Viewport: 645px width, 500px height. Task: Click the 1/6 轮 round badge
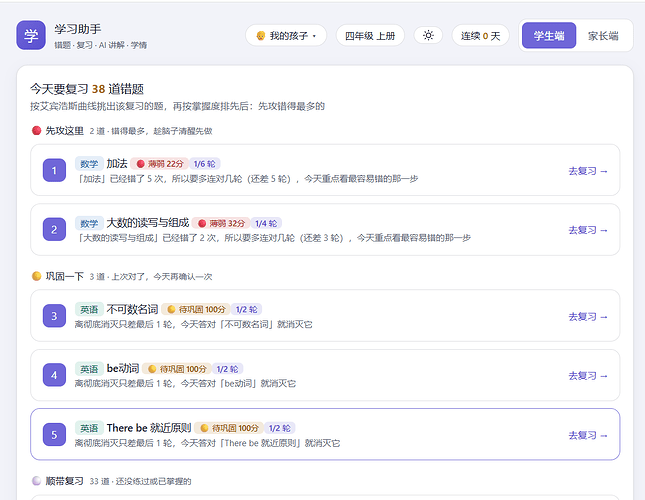[x=205, y=164]
